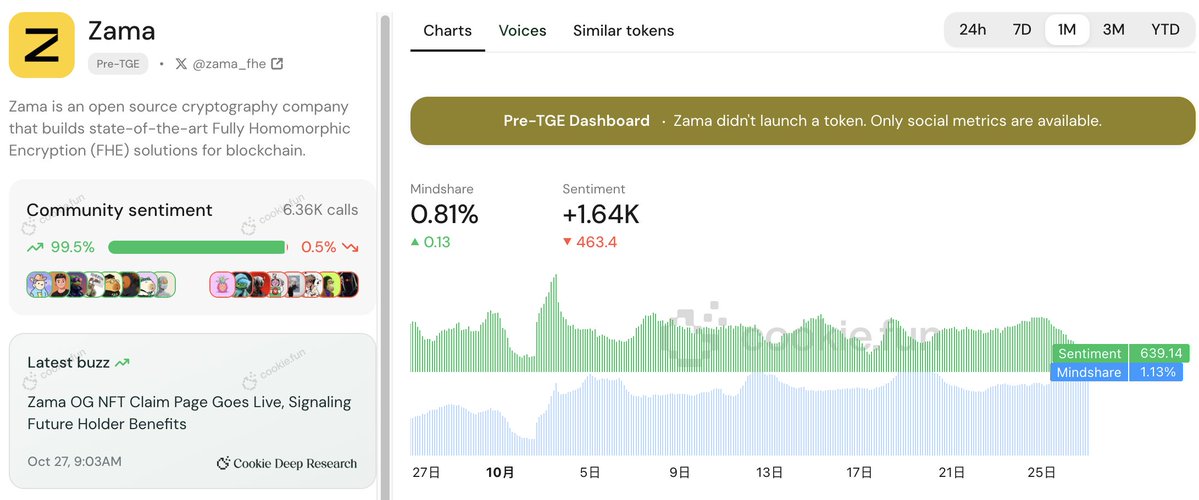Viewport: 1199px width, 500px height.
Task: Click the green bullish trend arrow icon
Action: (x=35, y=247)
